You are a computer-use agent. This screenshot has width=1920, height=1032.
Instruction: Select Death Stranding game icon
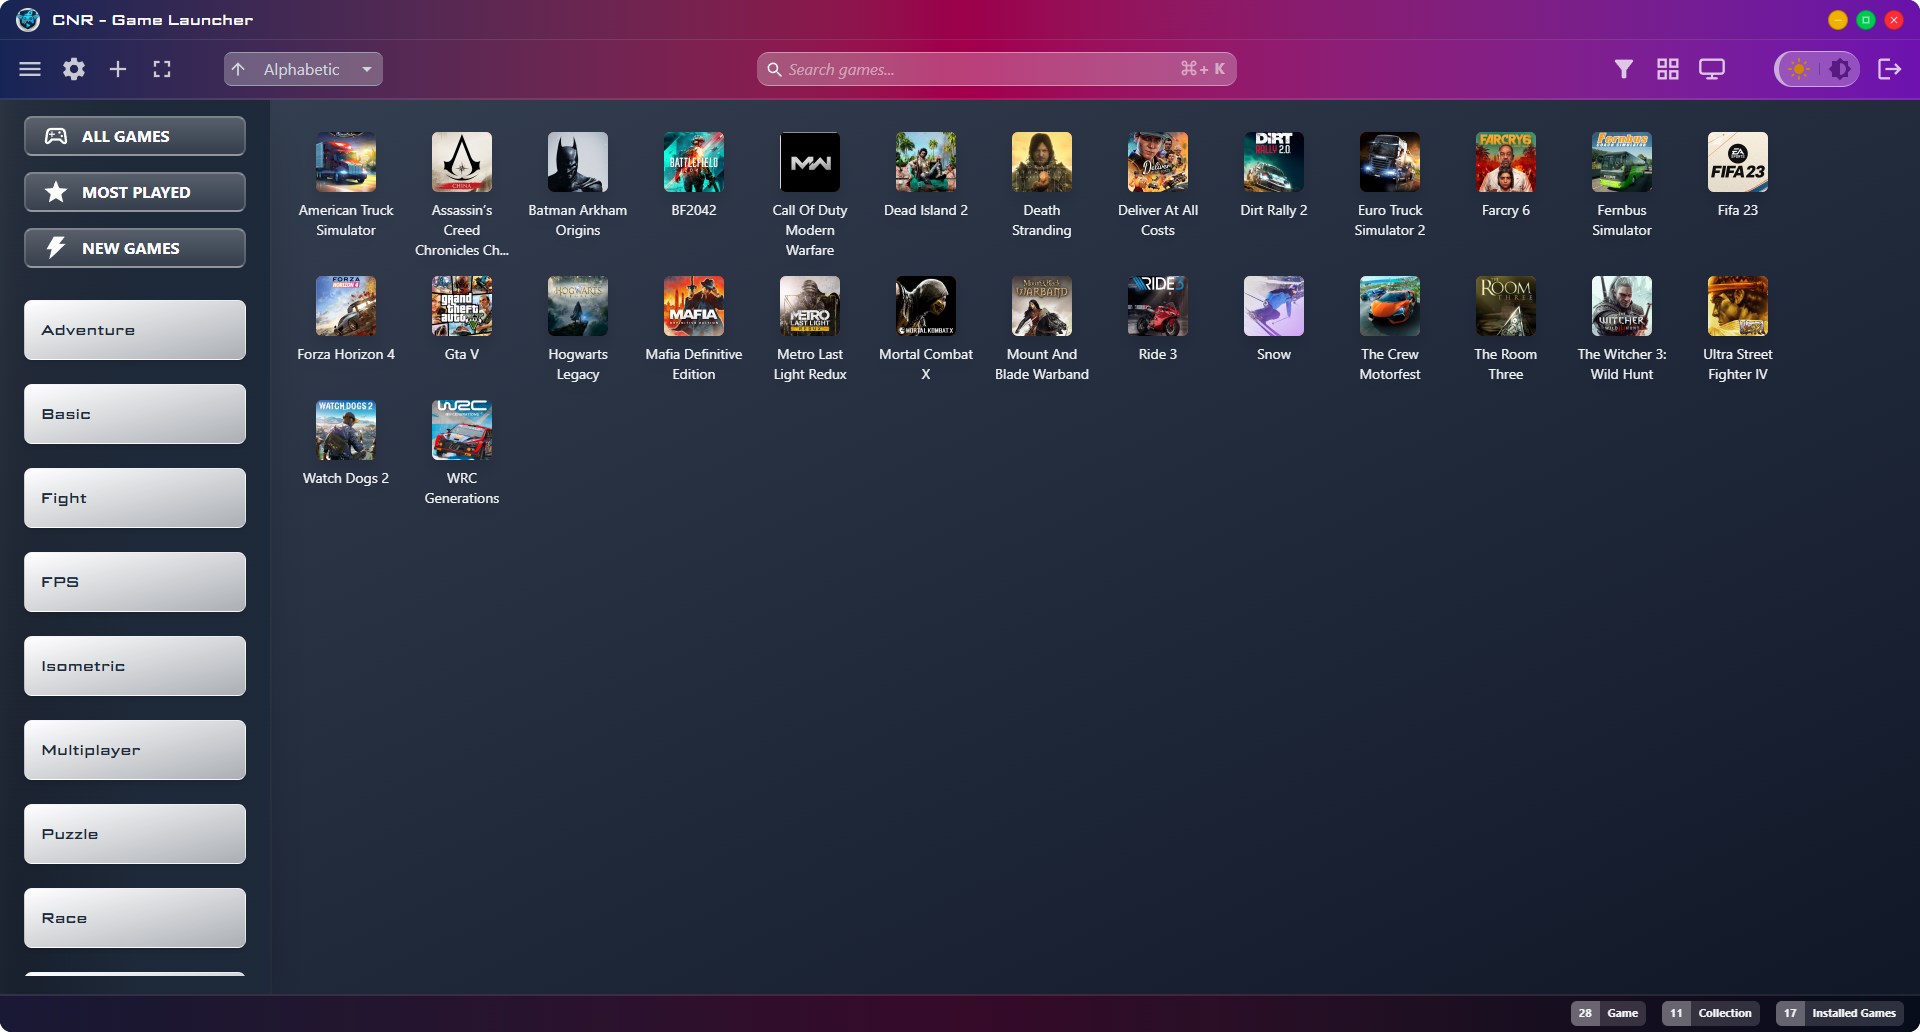tap(1042, 162)
